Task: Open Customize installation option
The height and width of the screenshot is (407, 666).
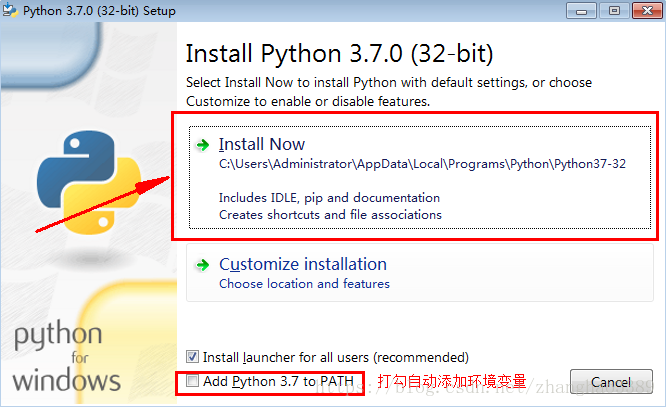Action: coord(420,272)
